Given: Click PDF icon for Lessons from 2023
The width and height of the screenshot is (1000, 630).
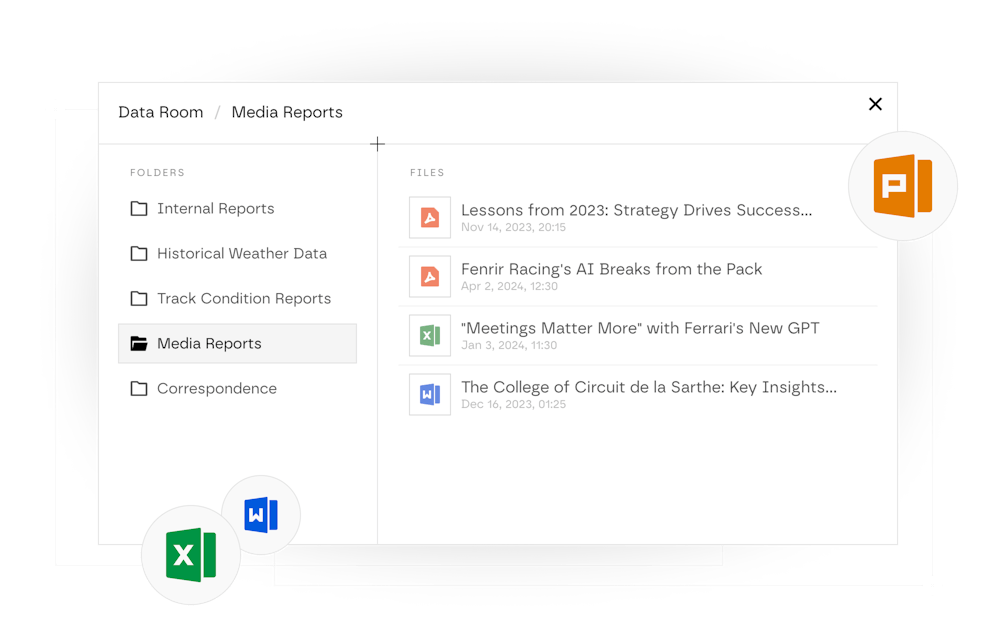Looking at the screenshot, I should pos(430,217).
